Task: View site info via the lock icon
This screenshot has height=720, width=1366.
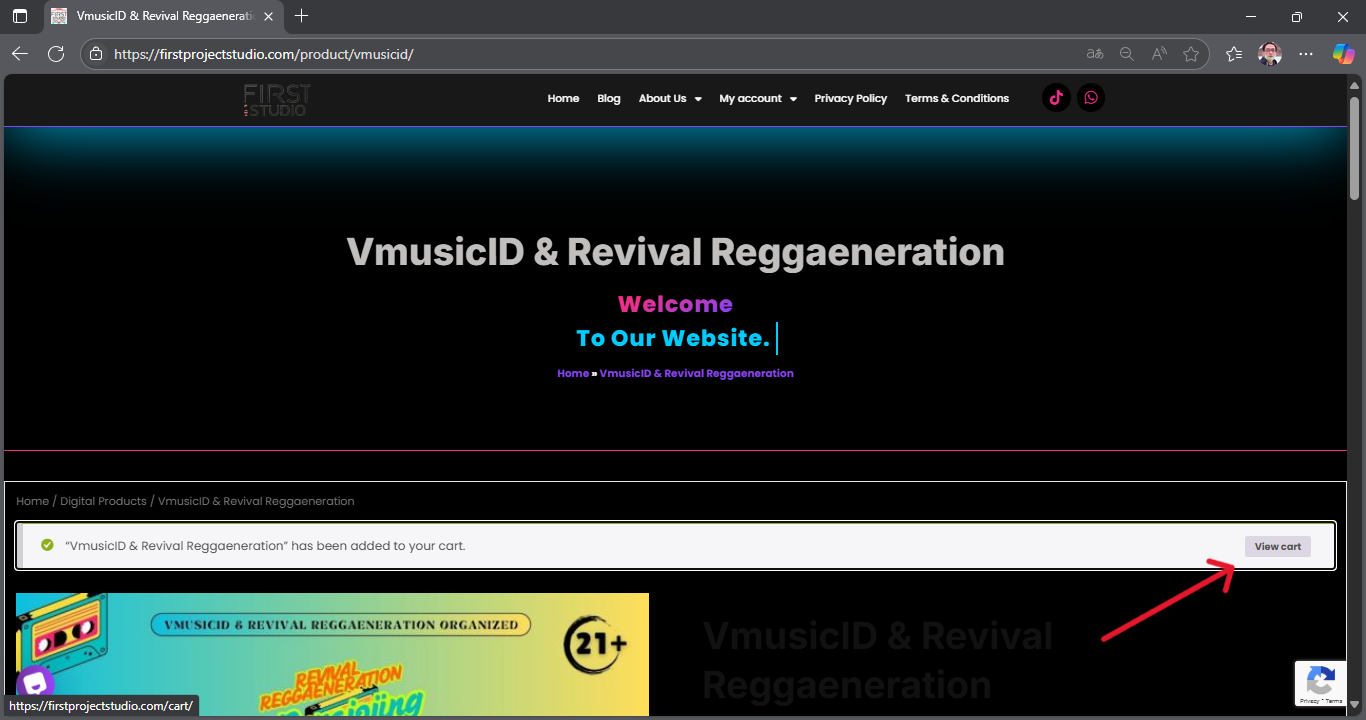Action: 96,54
